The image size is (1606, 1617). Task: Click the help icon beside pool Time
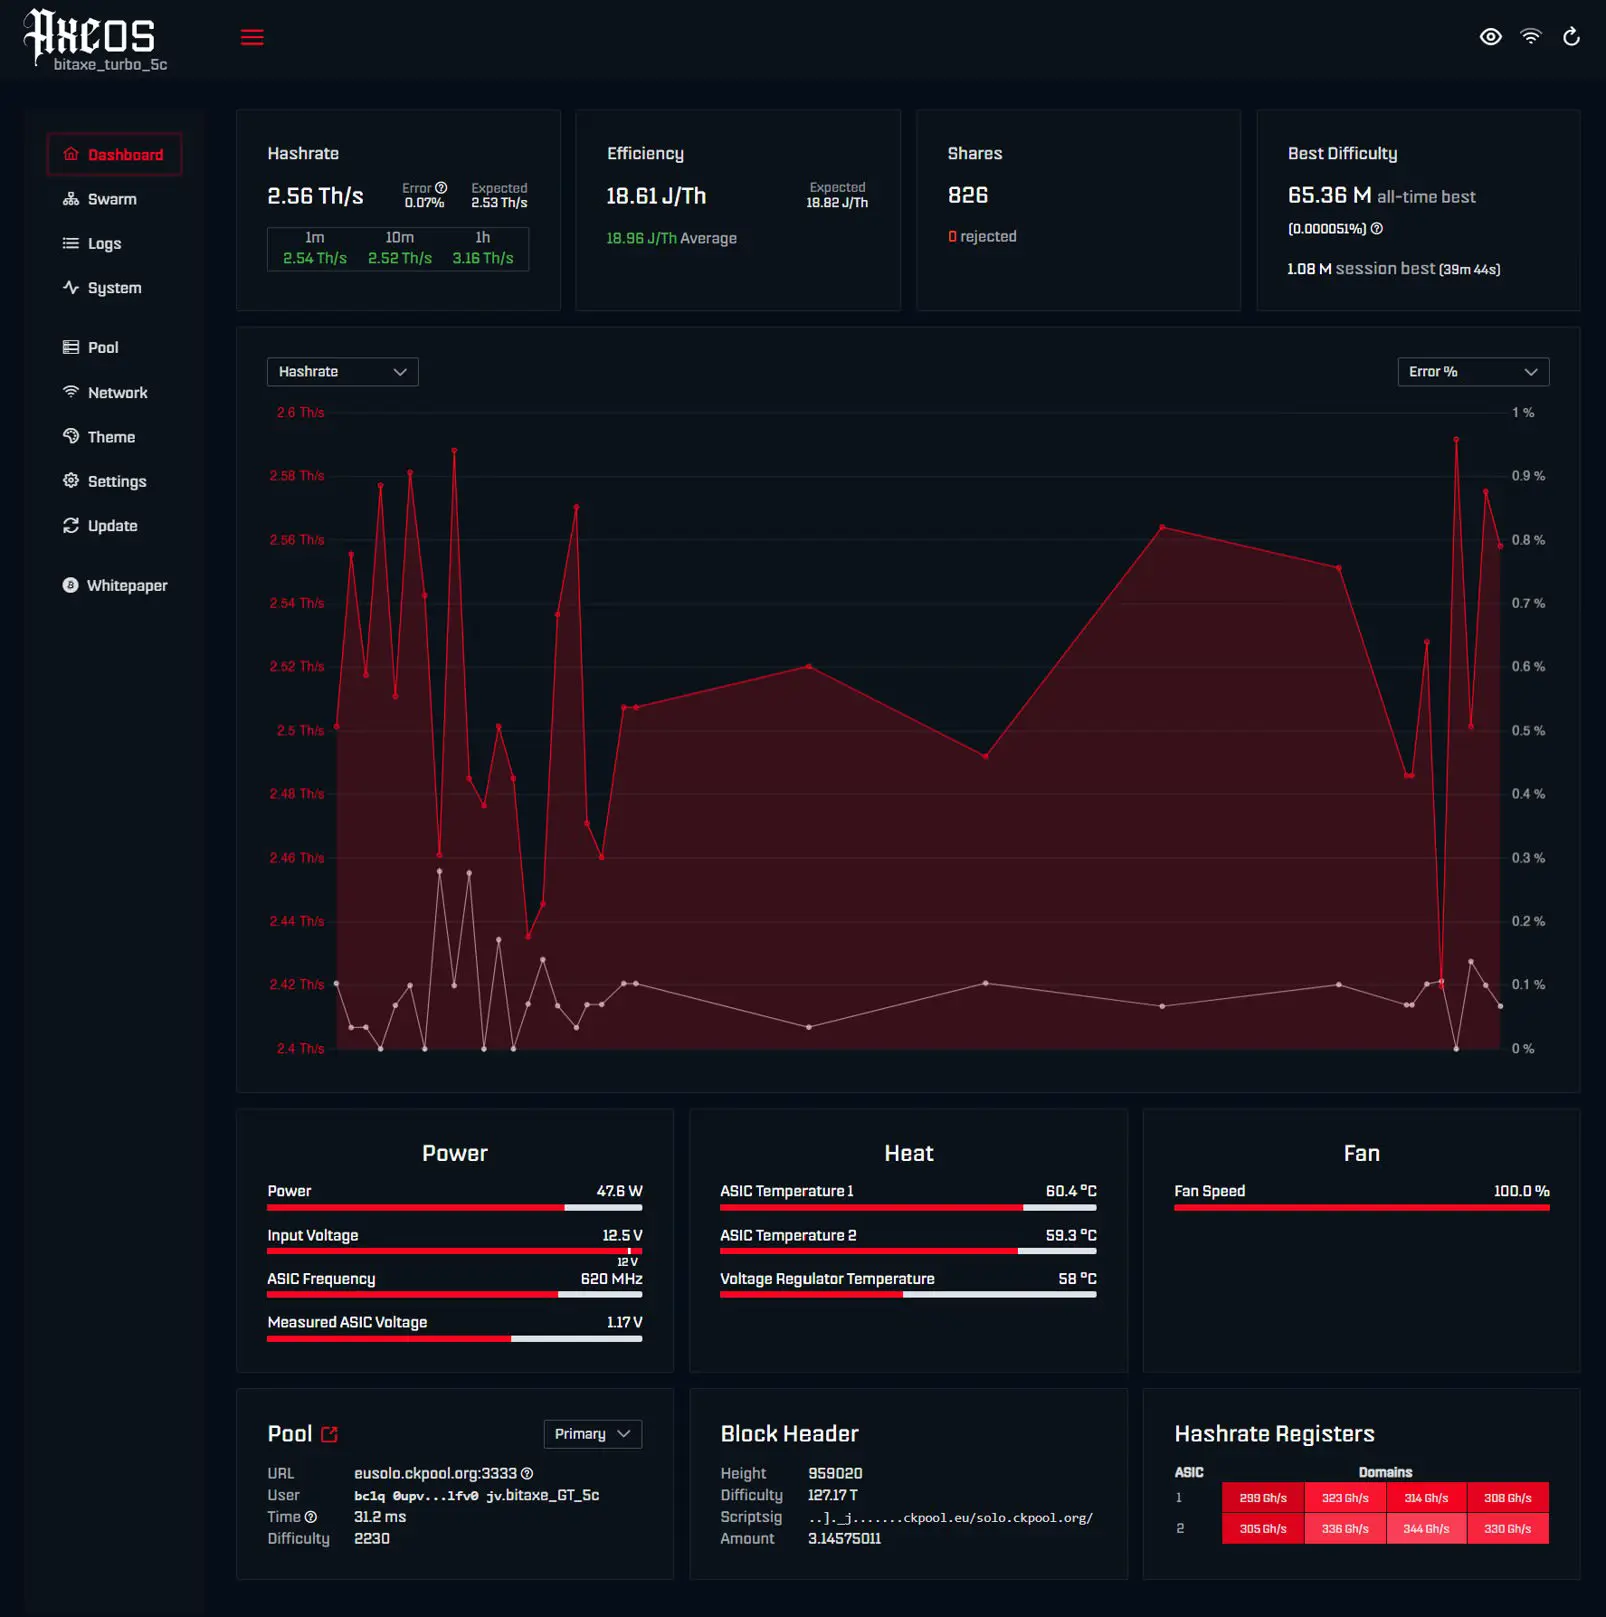[x=311, y=1517]
